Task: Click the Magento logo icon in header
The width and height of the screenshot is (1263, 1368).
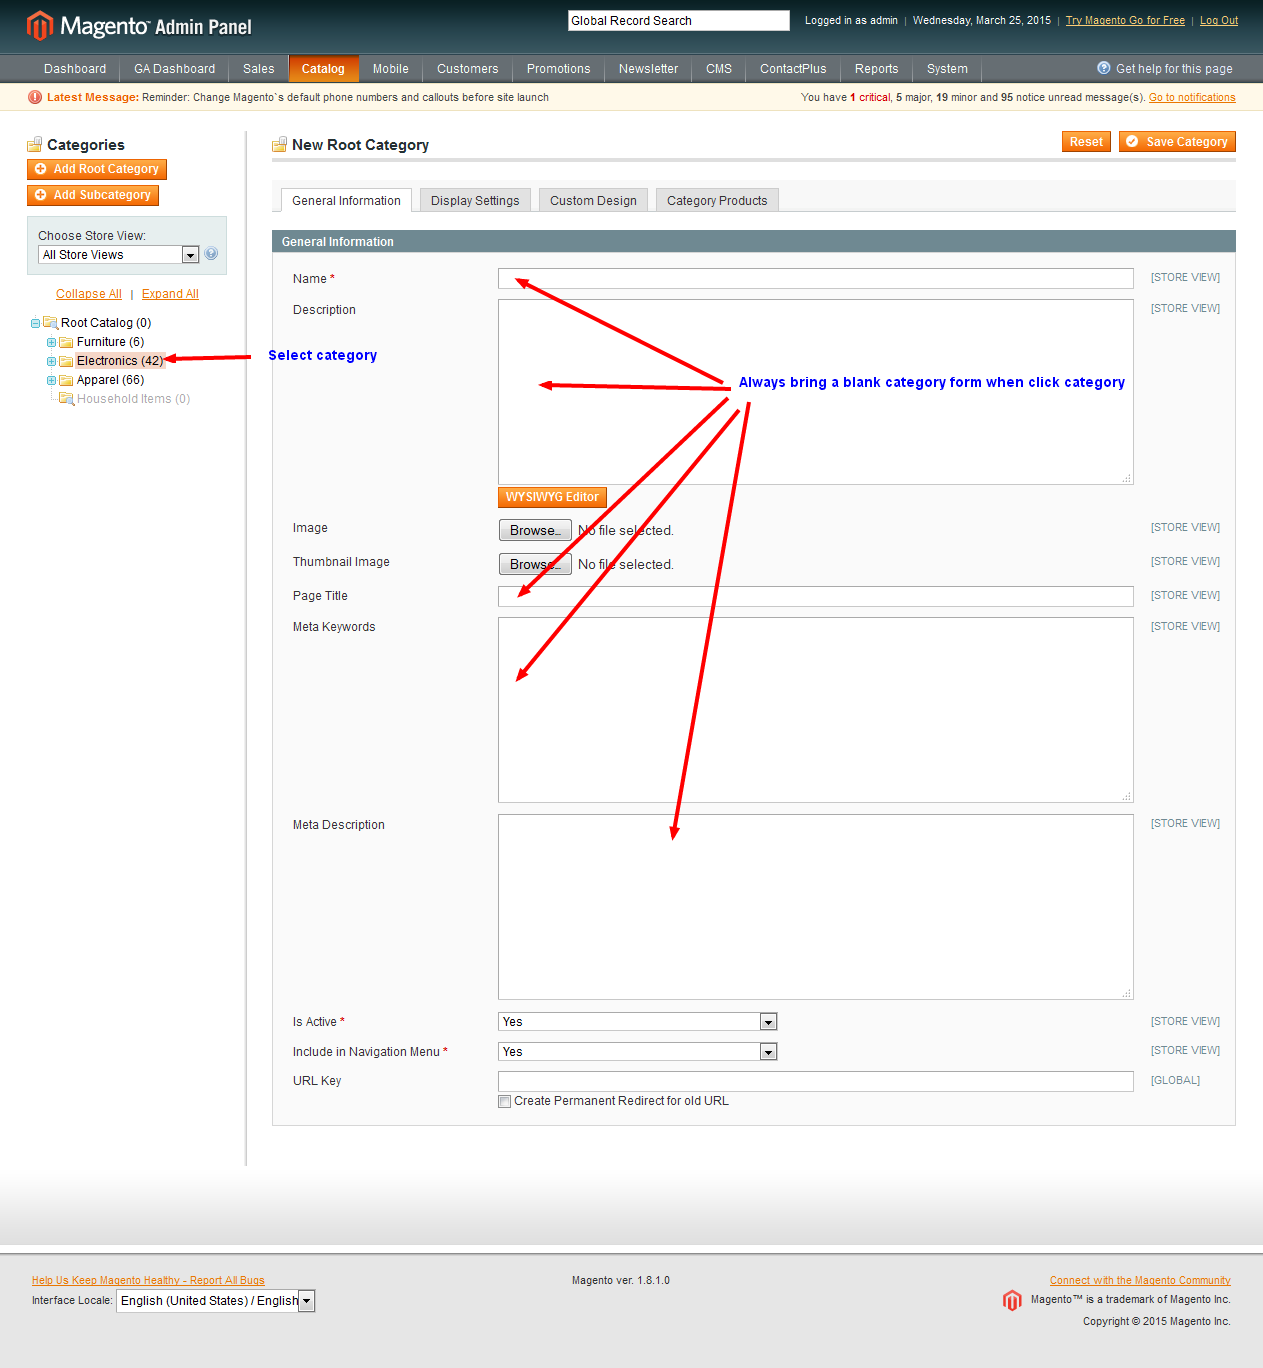Action: [x=39, y=25]
